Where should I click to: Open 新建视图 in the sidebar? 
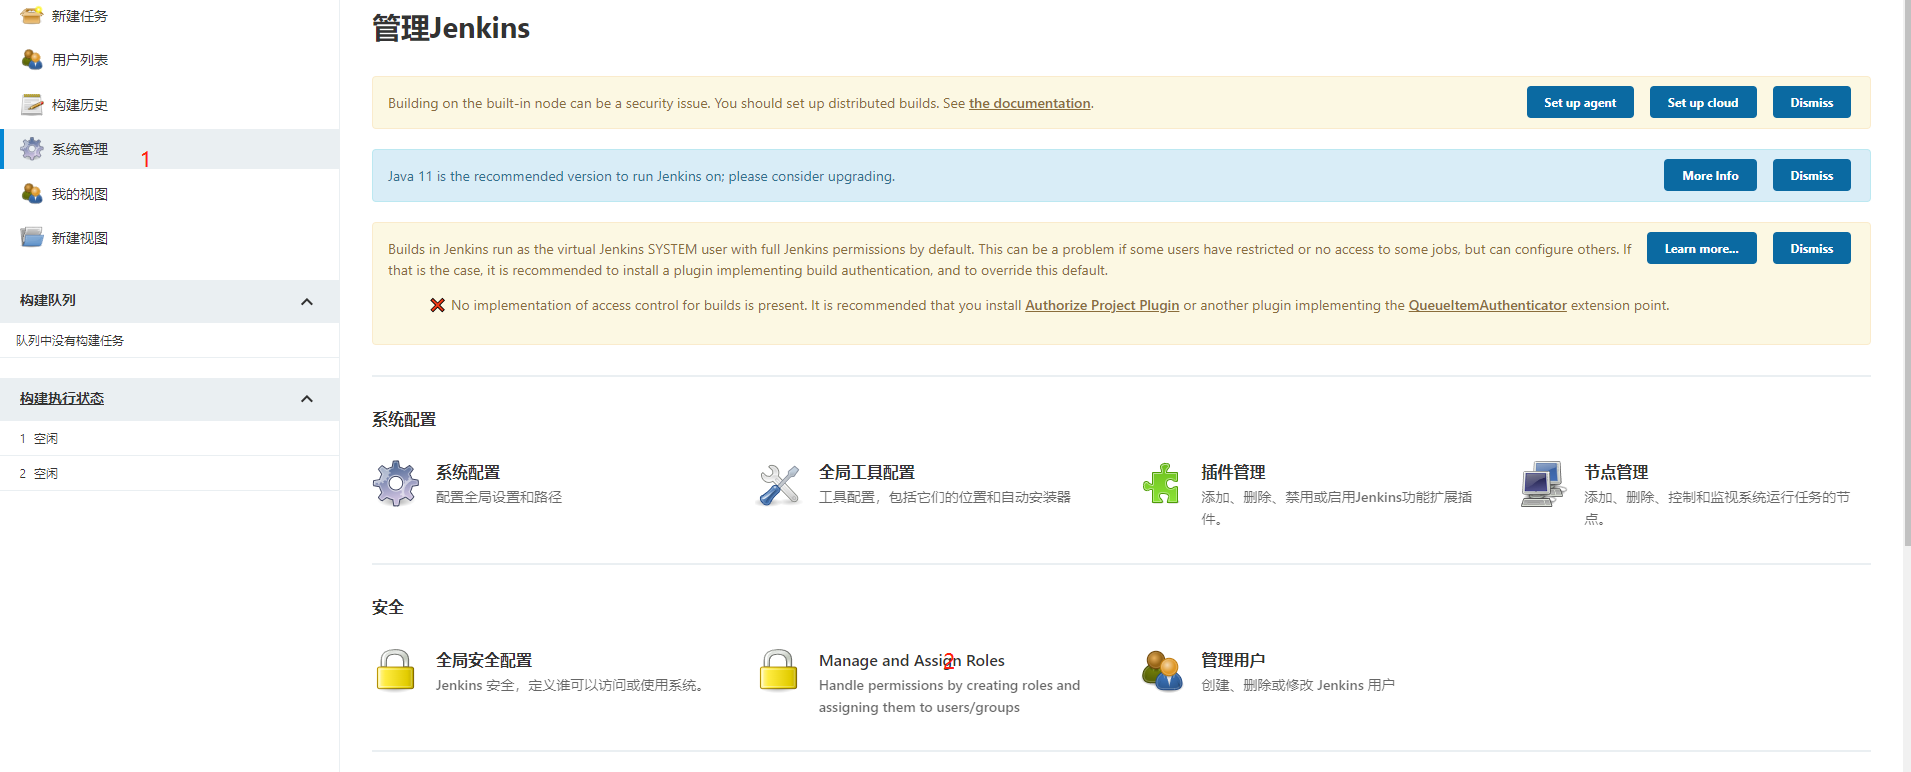80,238
